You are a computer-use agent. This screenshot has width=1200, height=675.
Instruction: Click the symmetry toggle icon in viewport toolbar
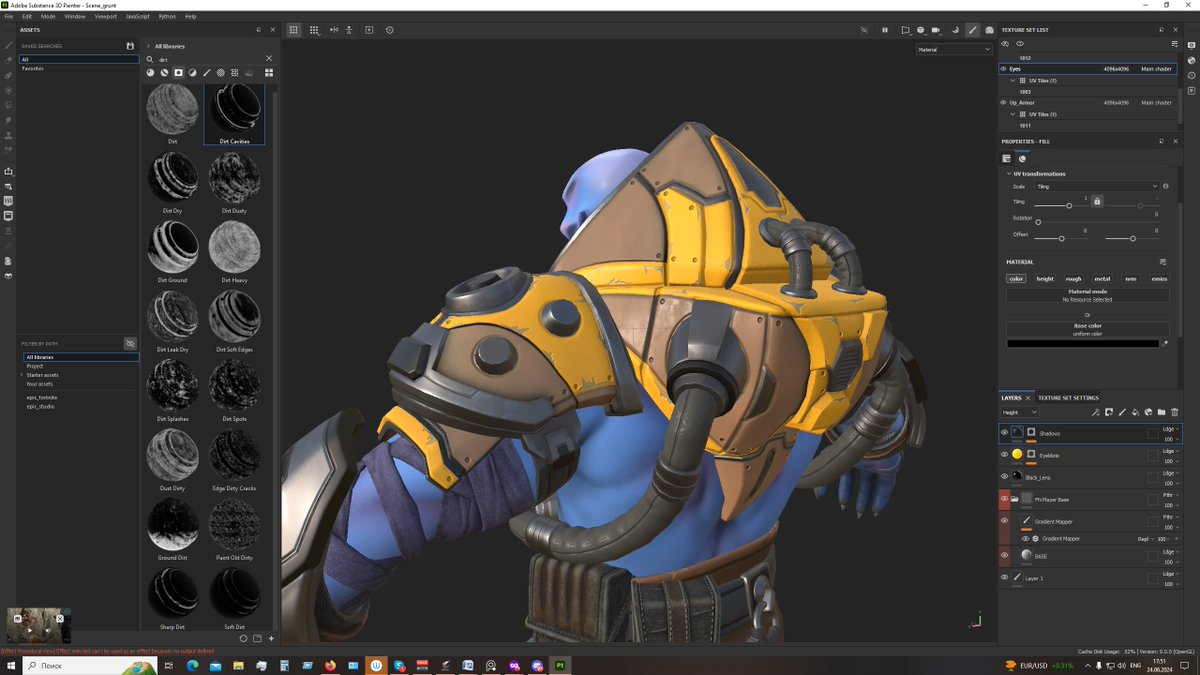pos(334,30)
